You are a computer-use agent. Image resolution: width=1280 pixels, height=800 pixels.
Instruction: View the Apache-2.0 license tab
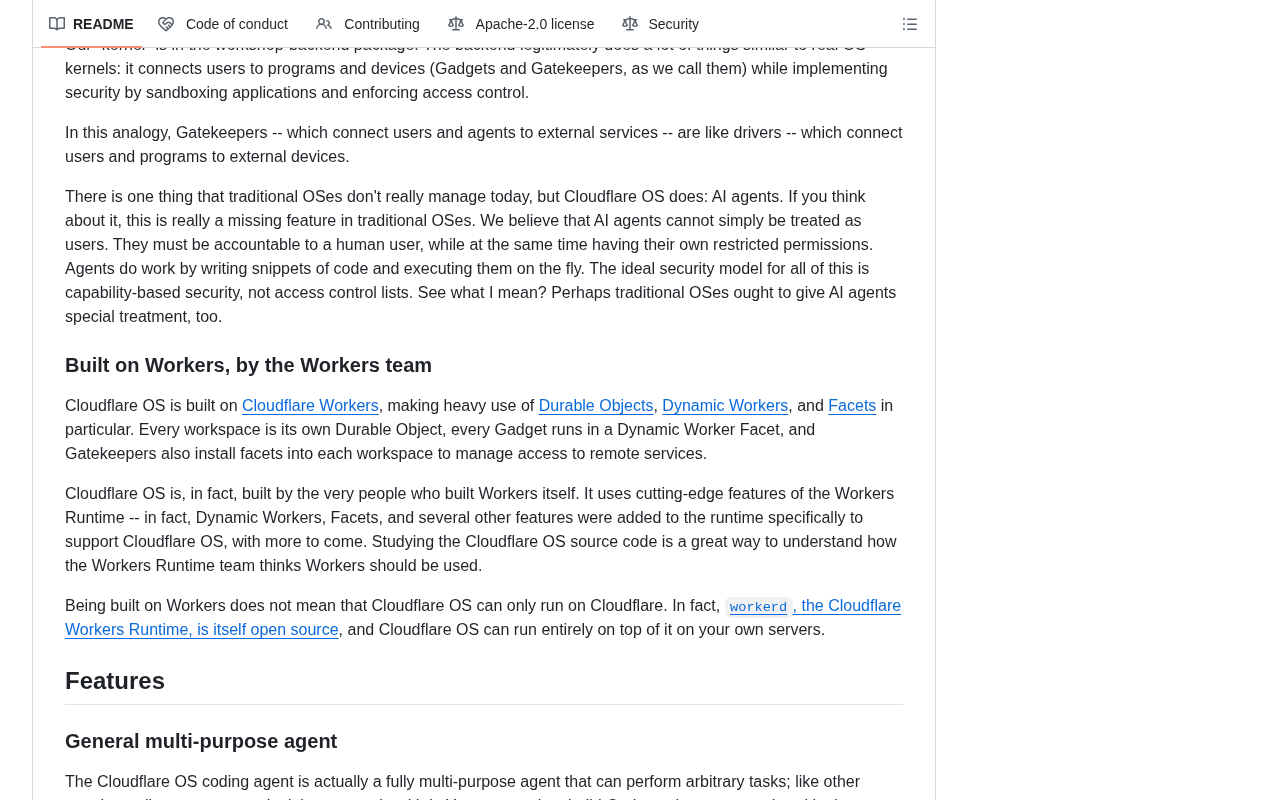point(521,24)
